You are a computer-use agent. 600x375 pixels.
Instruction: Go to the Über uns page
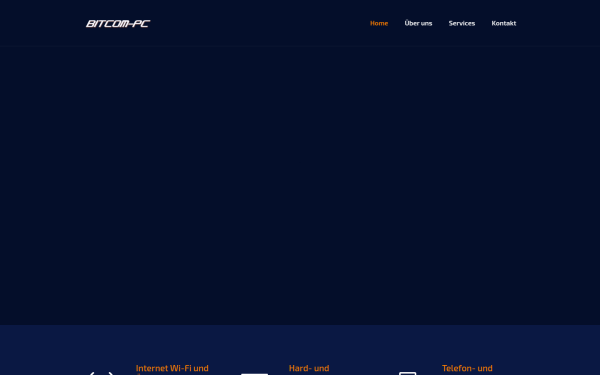[x=418, y=23]
